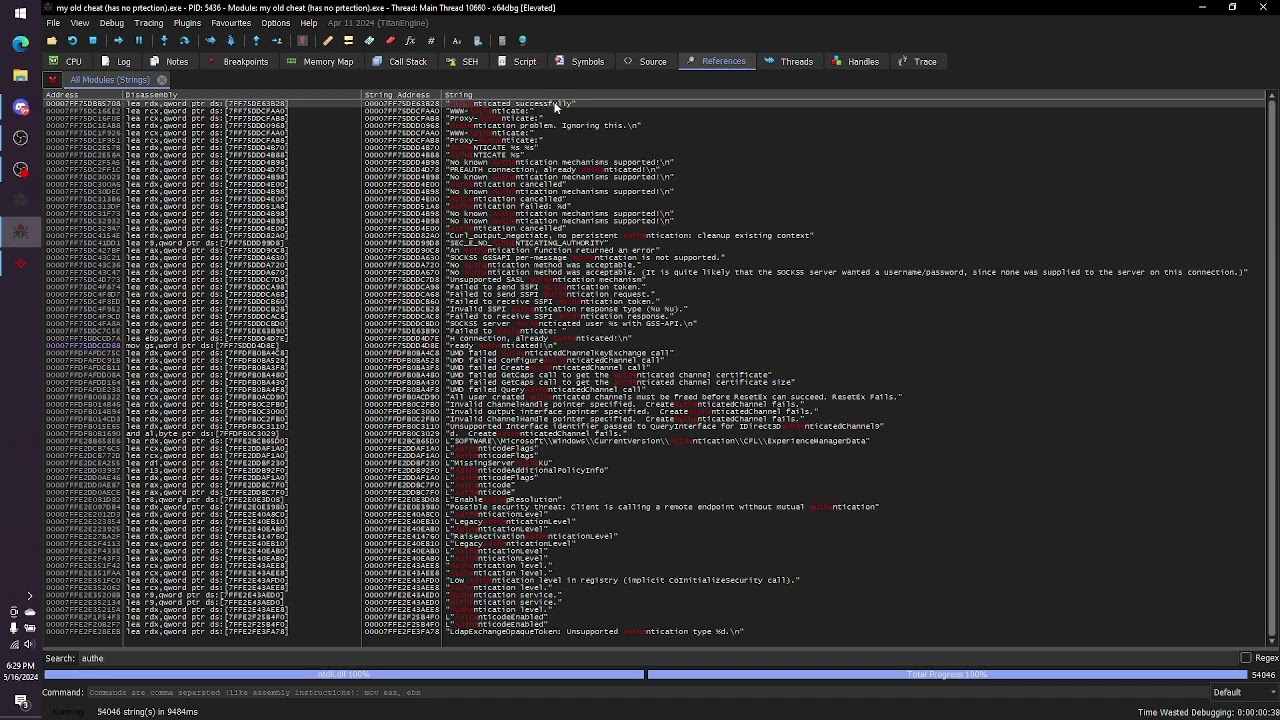
Task: Click the hash Variables icon
Action: [431, 41]
